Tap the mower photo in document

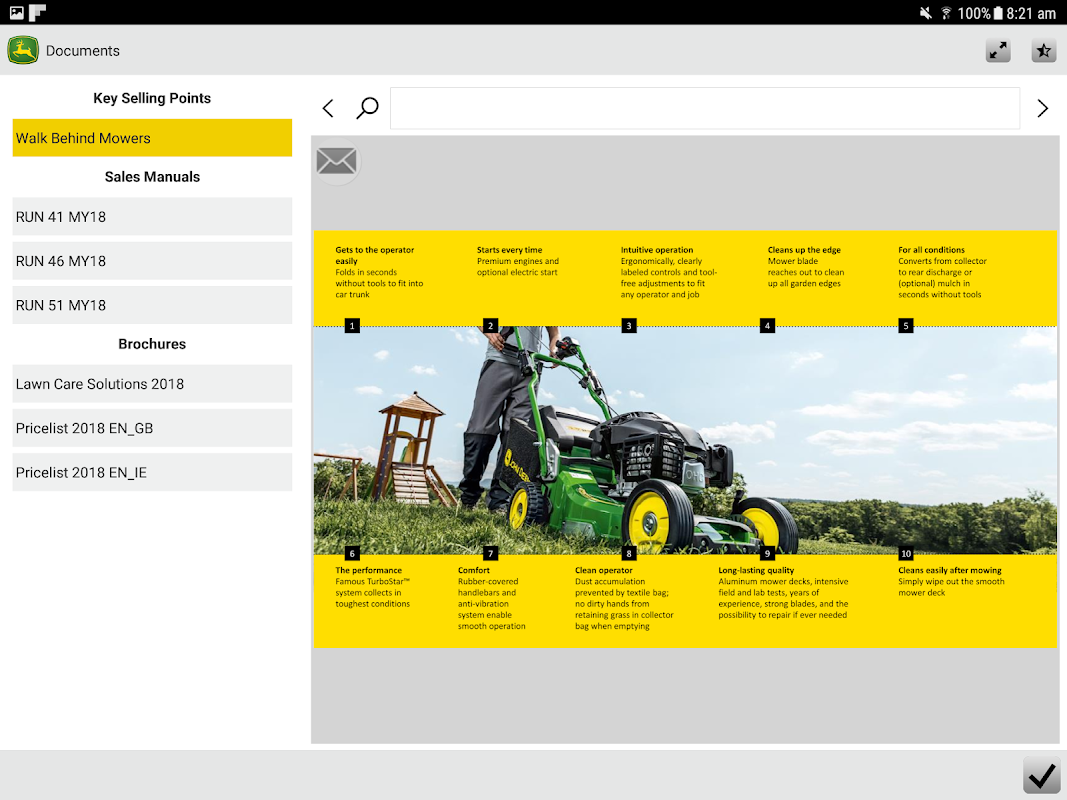pyautogui.click(x=685, y=440)
